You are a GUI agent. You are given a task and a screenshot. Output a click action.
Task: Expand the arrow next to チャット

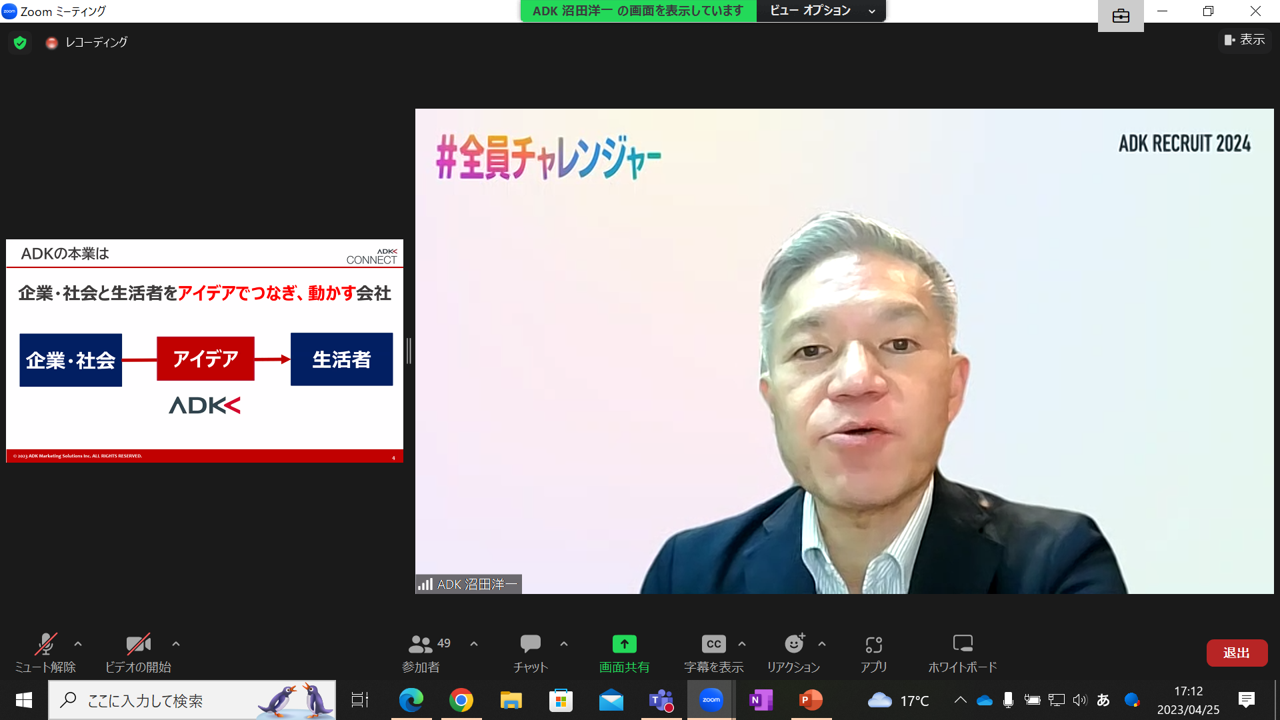coord(564,644)
